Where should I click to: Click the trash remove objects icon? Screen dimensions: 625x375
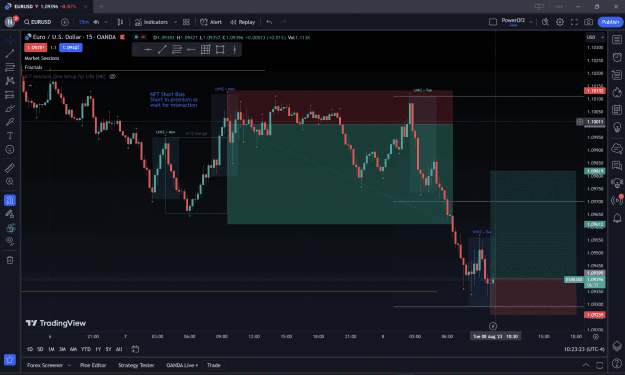[10, 260]
